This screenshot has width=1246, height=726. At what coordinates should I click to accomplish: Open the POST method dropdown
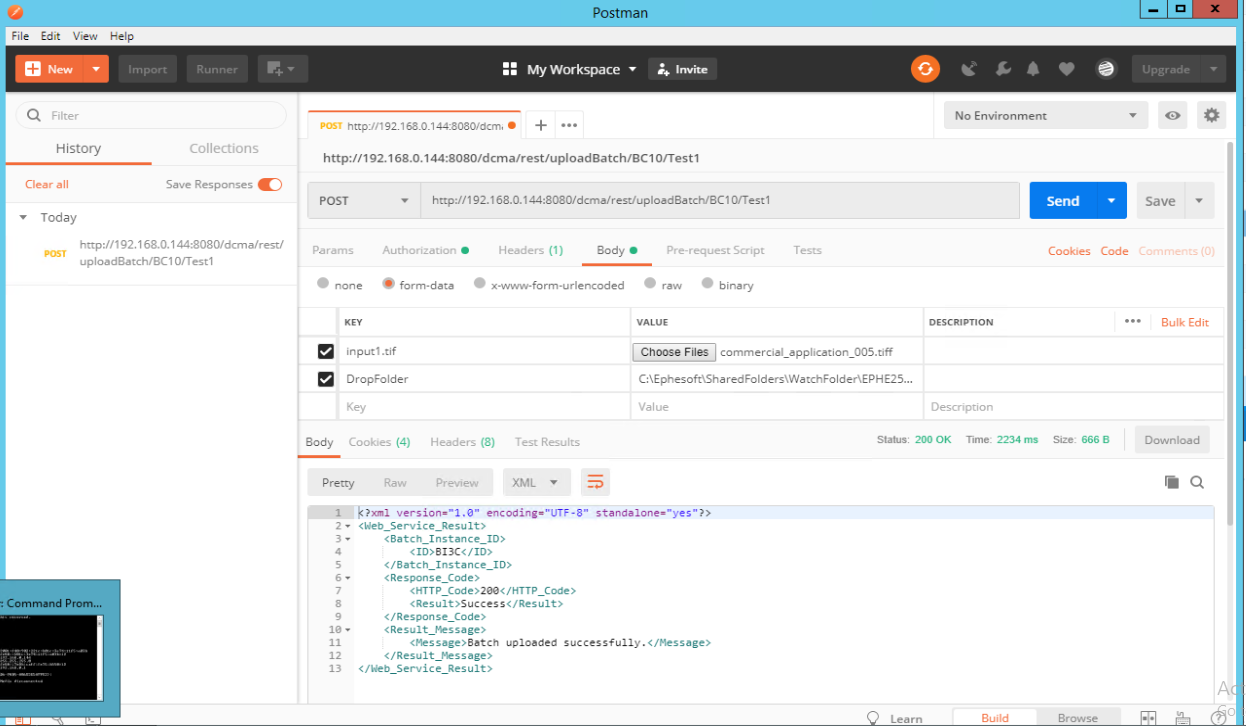(x=364, y=200)
